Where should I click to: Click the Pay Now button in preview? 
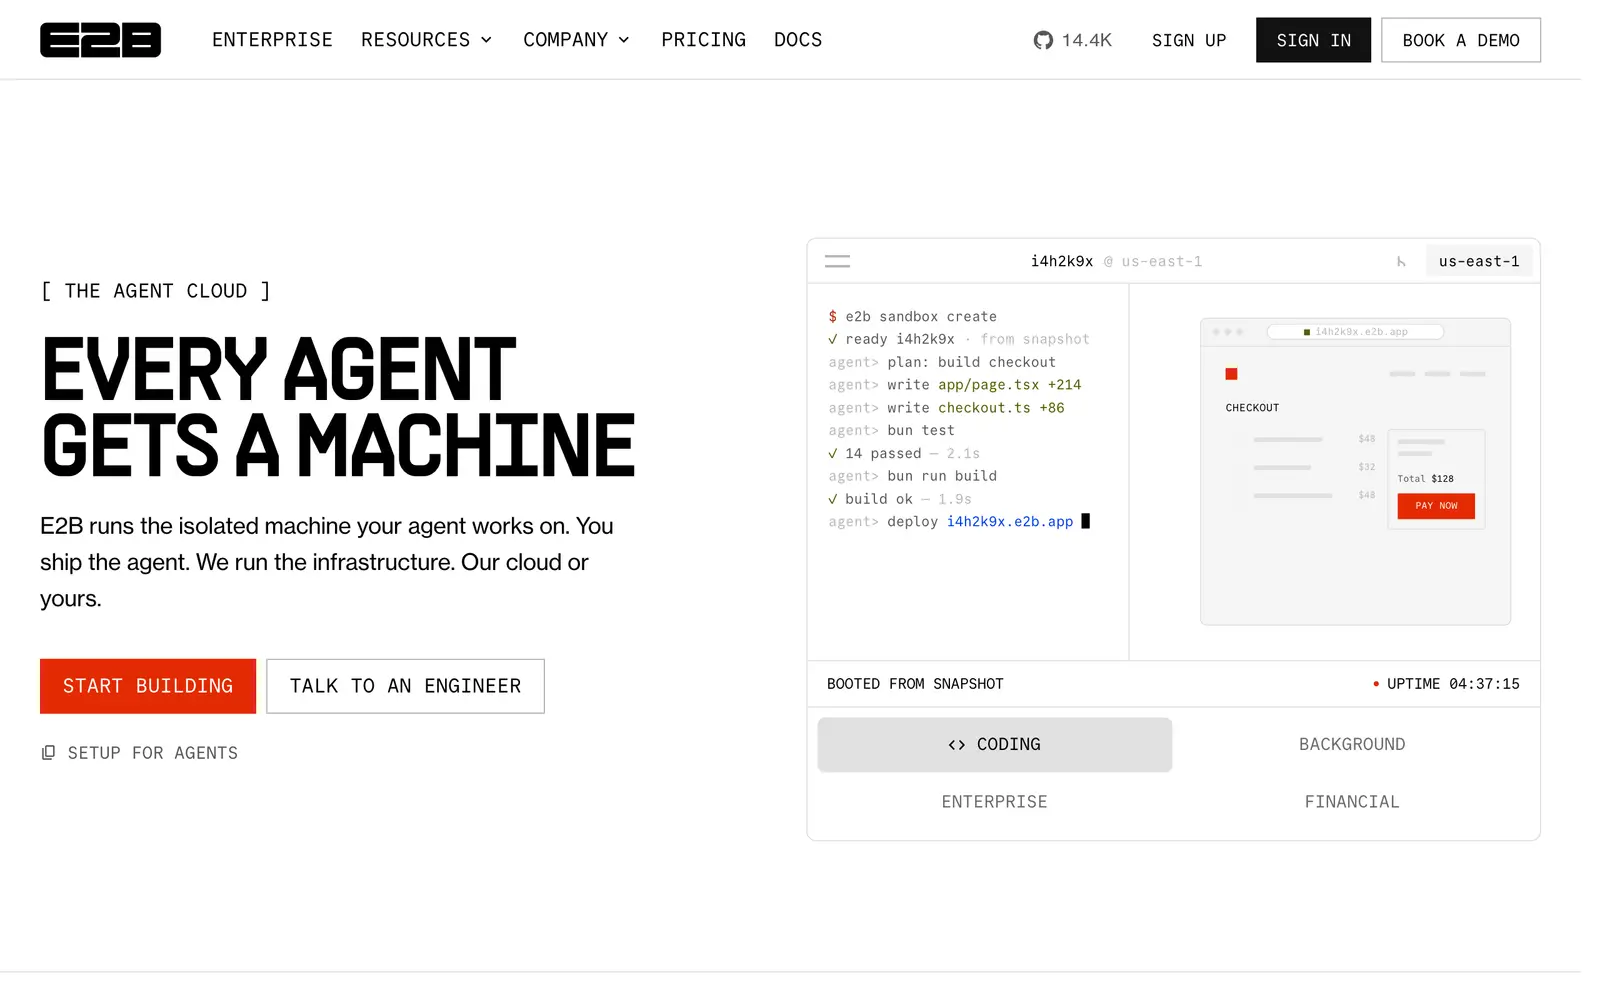1436,506
